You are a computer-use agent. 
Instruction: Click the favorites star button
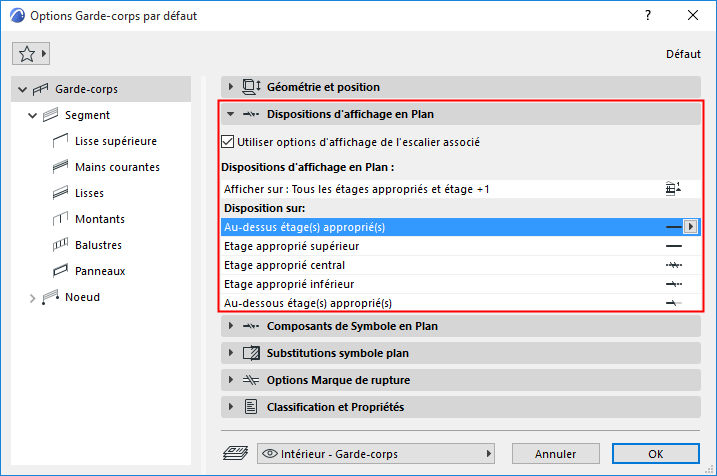tap(32, 53)
